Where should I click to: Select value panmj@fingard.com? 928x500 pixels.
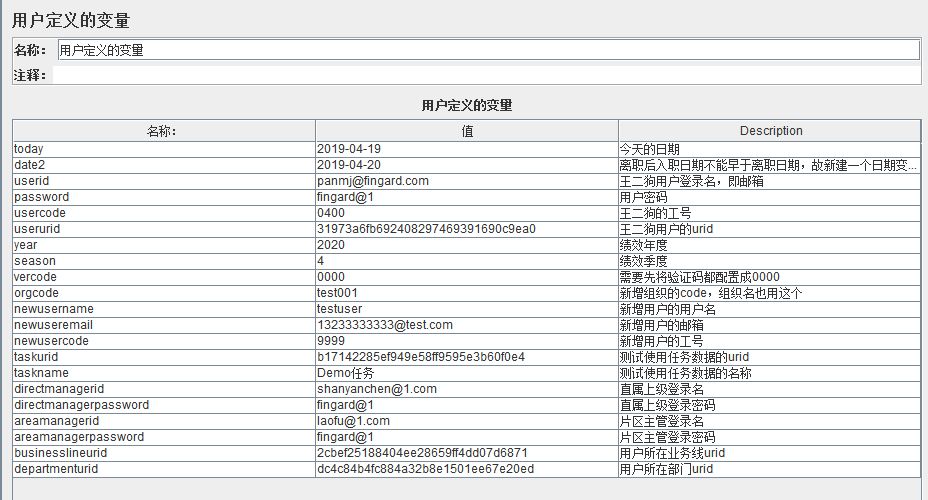tap(467, 181)
